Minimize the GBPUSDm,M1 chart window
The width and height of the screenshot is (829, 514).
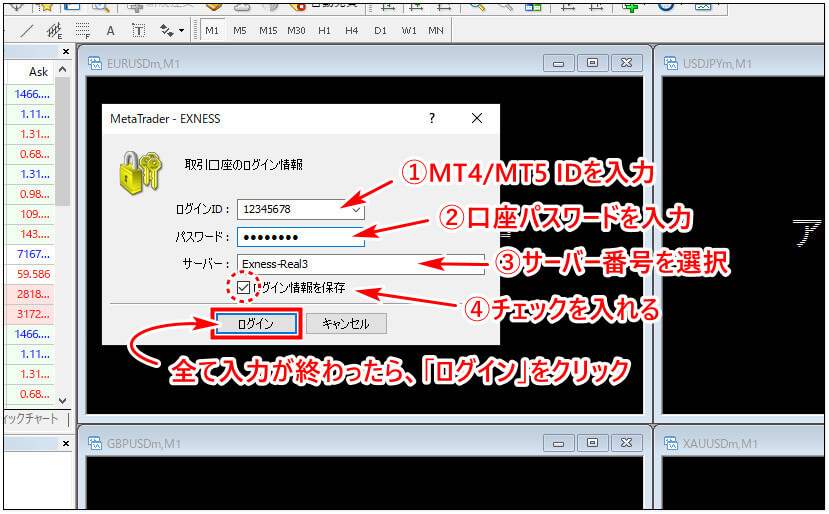(558, 443)
